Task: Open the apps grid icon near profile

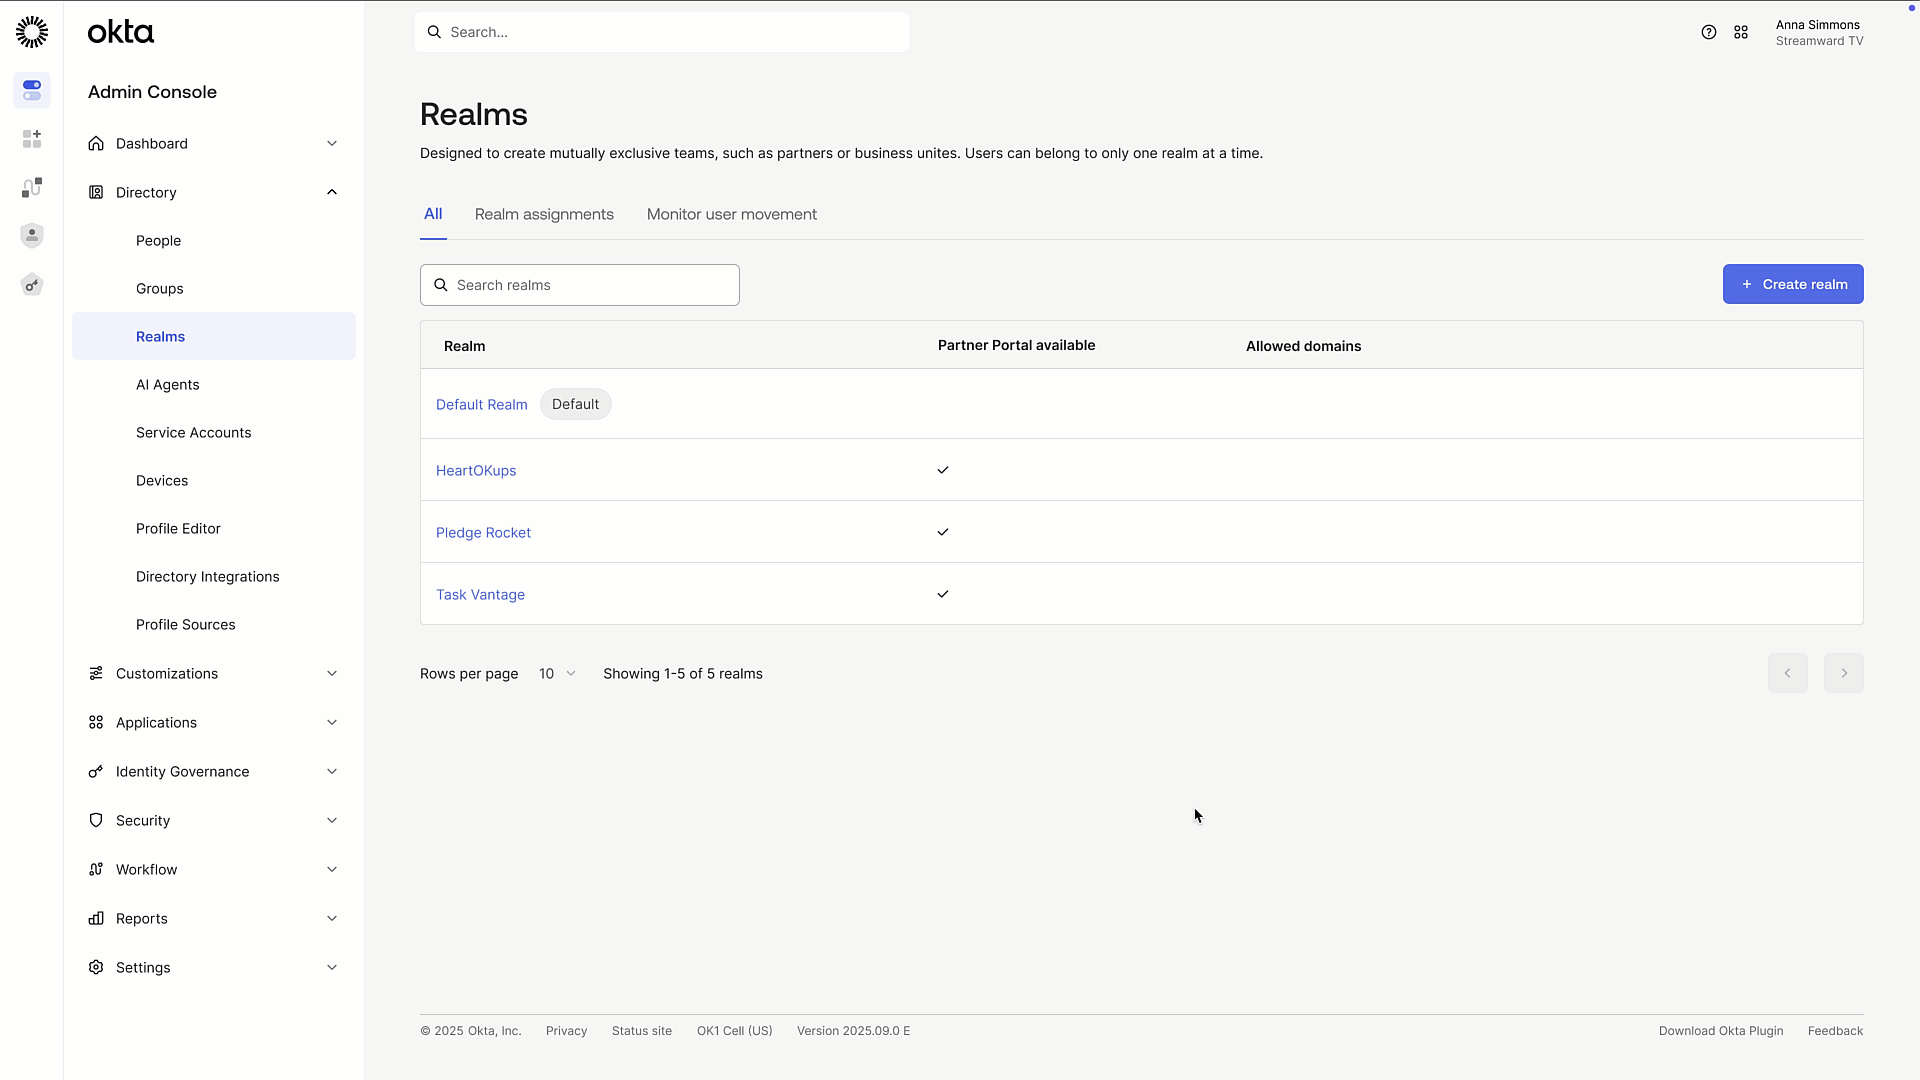Action: [1741, 32]
